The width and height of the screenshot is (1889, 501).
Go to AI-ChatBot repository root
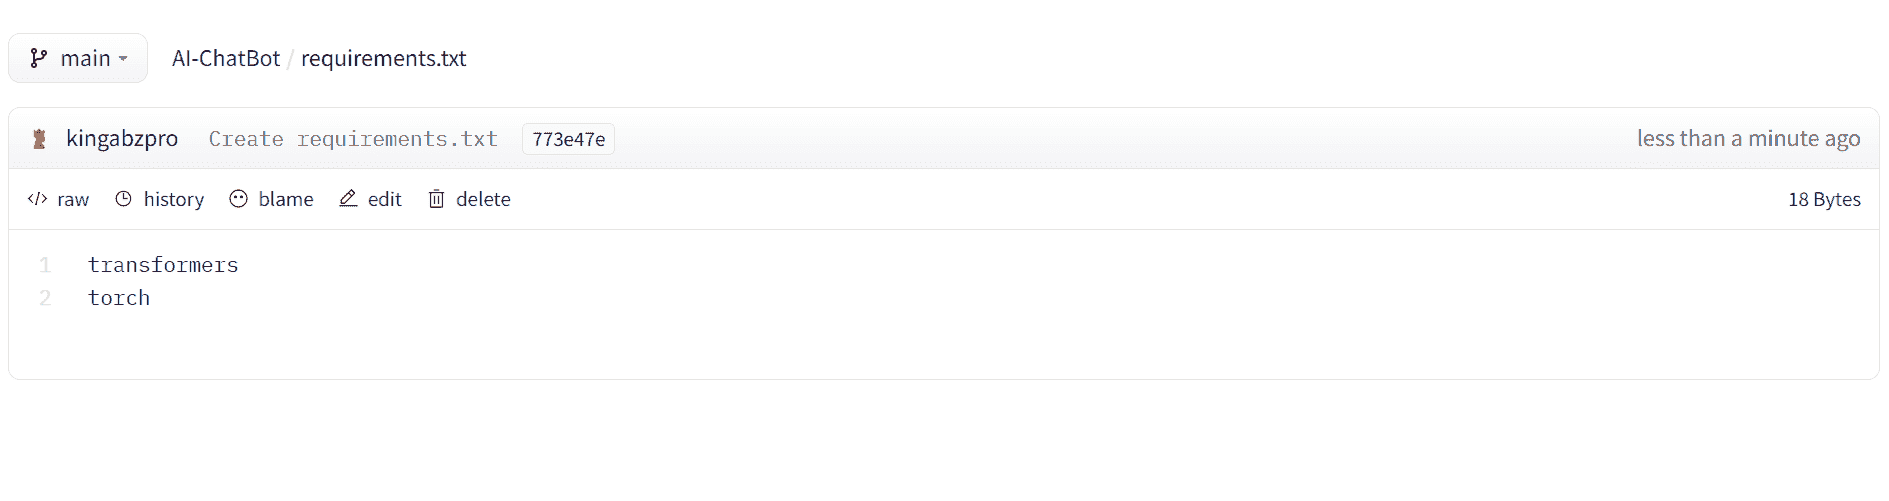[226, 58]
